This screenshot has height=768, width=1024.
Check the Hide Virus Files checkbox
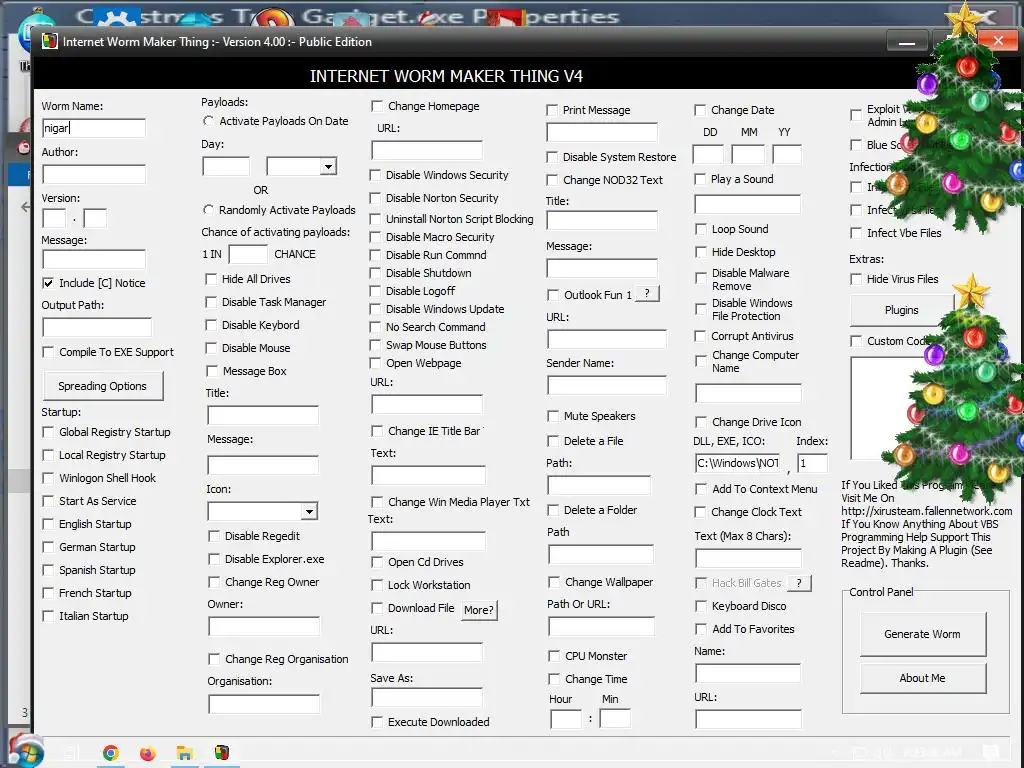click(856, 279)
